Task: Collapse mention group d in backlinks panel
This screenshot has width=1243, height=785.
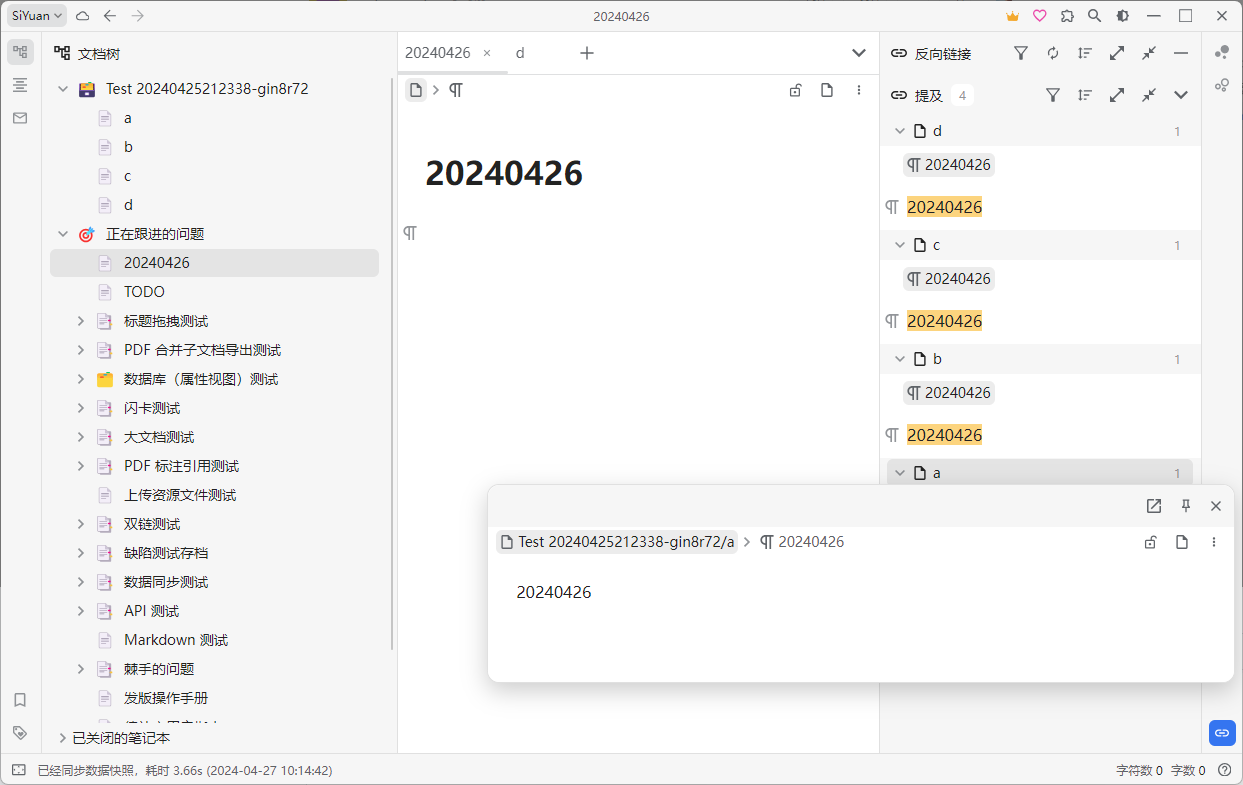Action: coord(899,131)
